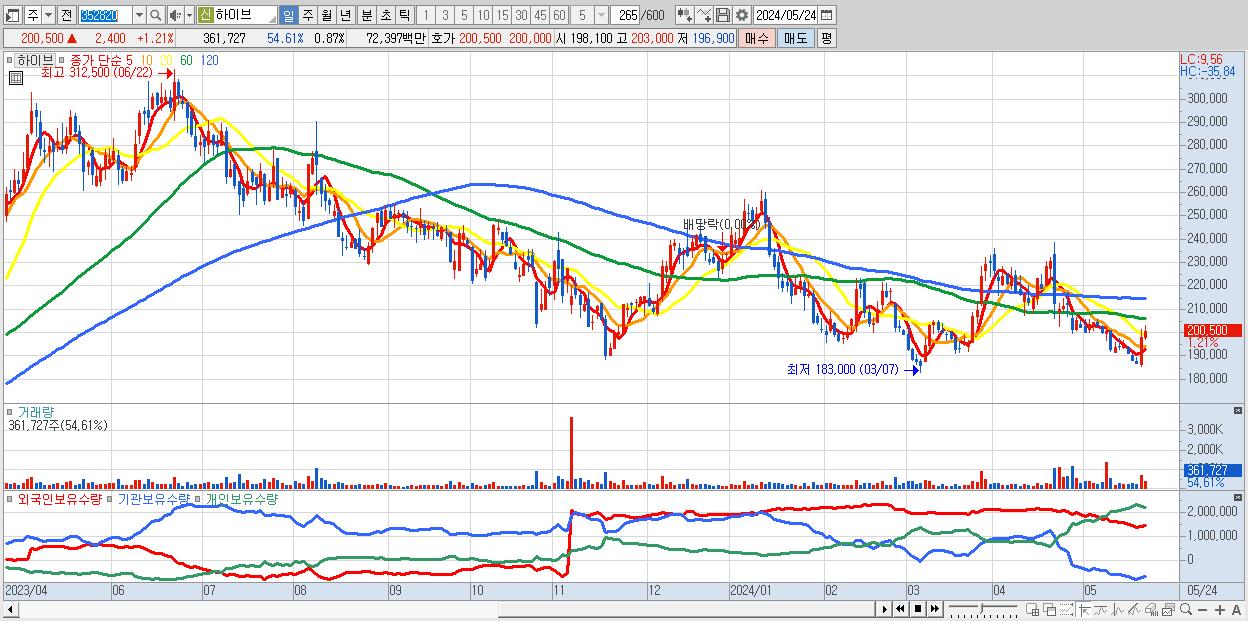The width and height of the screenshot is (1248, 621).
Task: Click the trend line drawing icon in bottom toolbar
Action: pos(1101,609)
